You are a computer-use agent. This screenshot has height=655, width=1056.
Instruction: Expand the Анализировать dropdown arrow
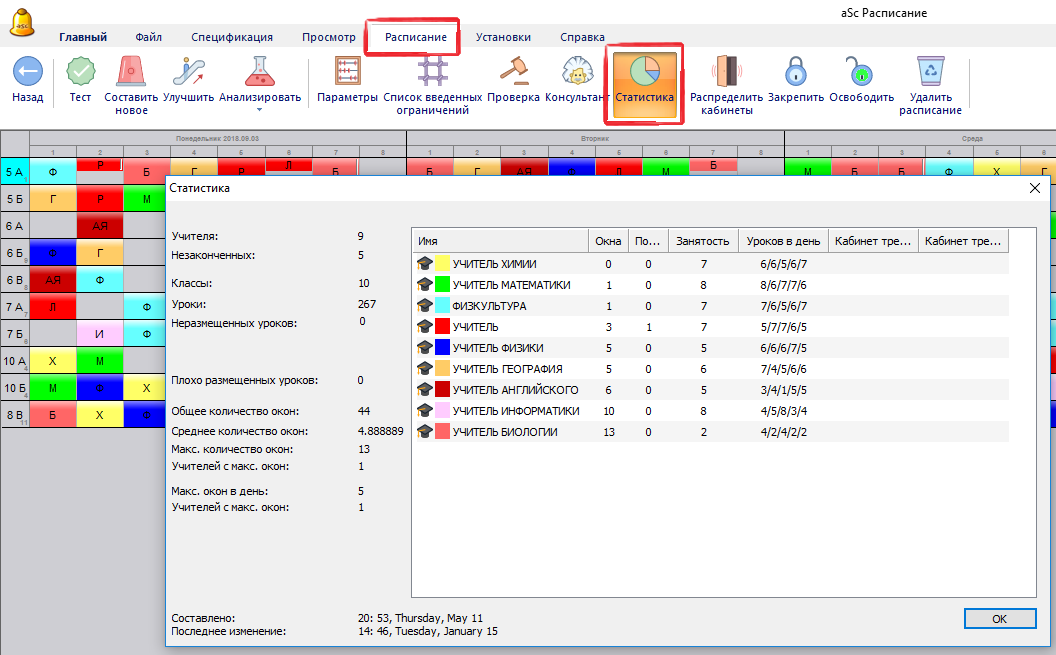click(260, 110)
